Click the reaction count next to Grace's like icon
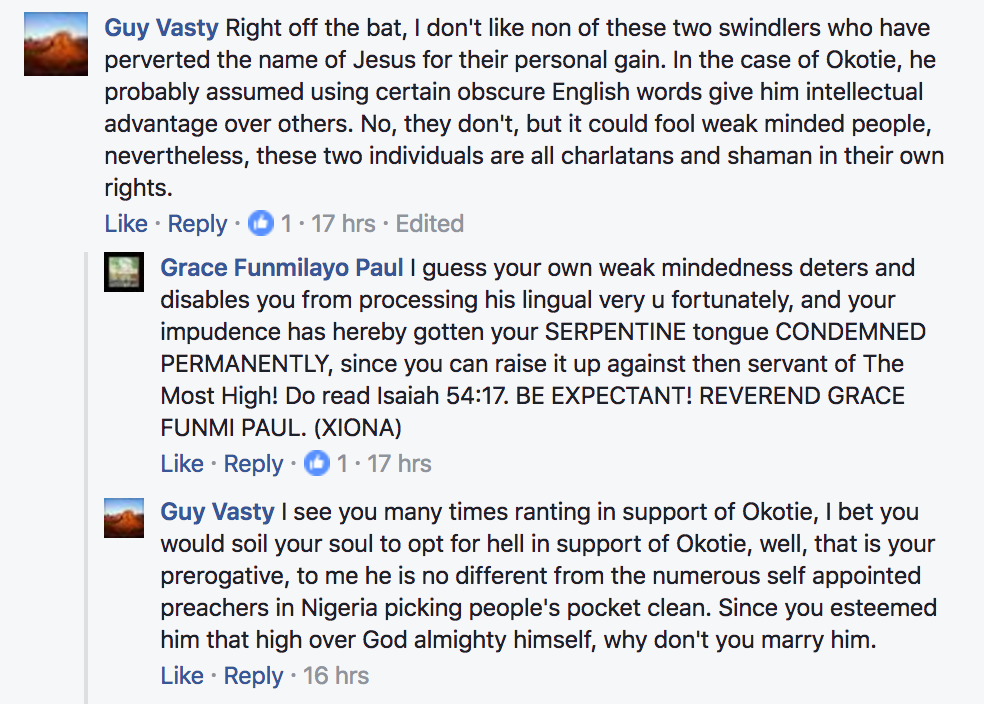The height and width of the screenshot is (704, 984). (x=339, y=464)
